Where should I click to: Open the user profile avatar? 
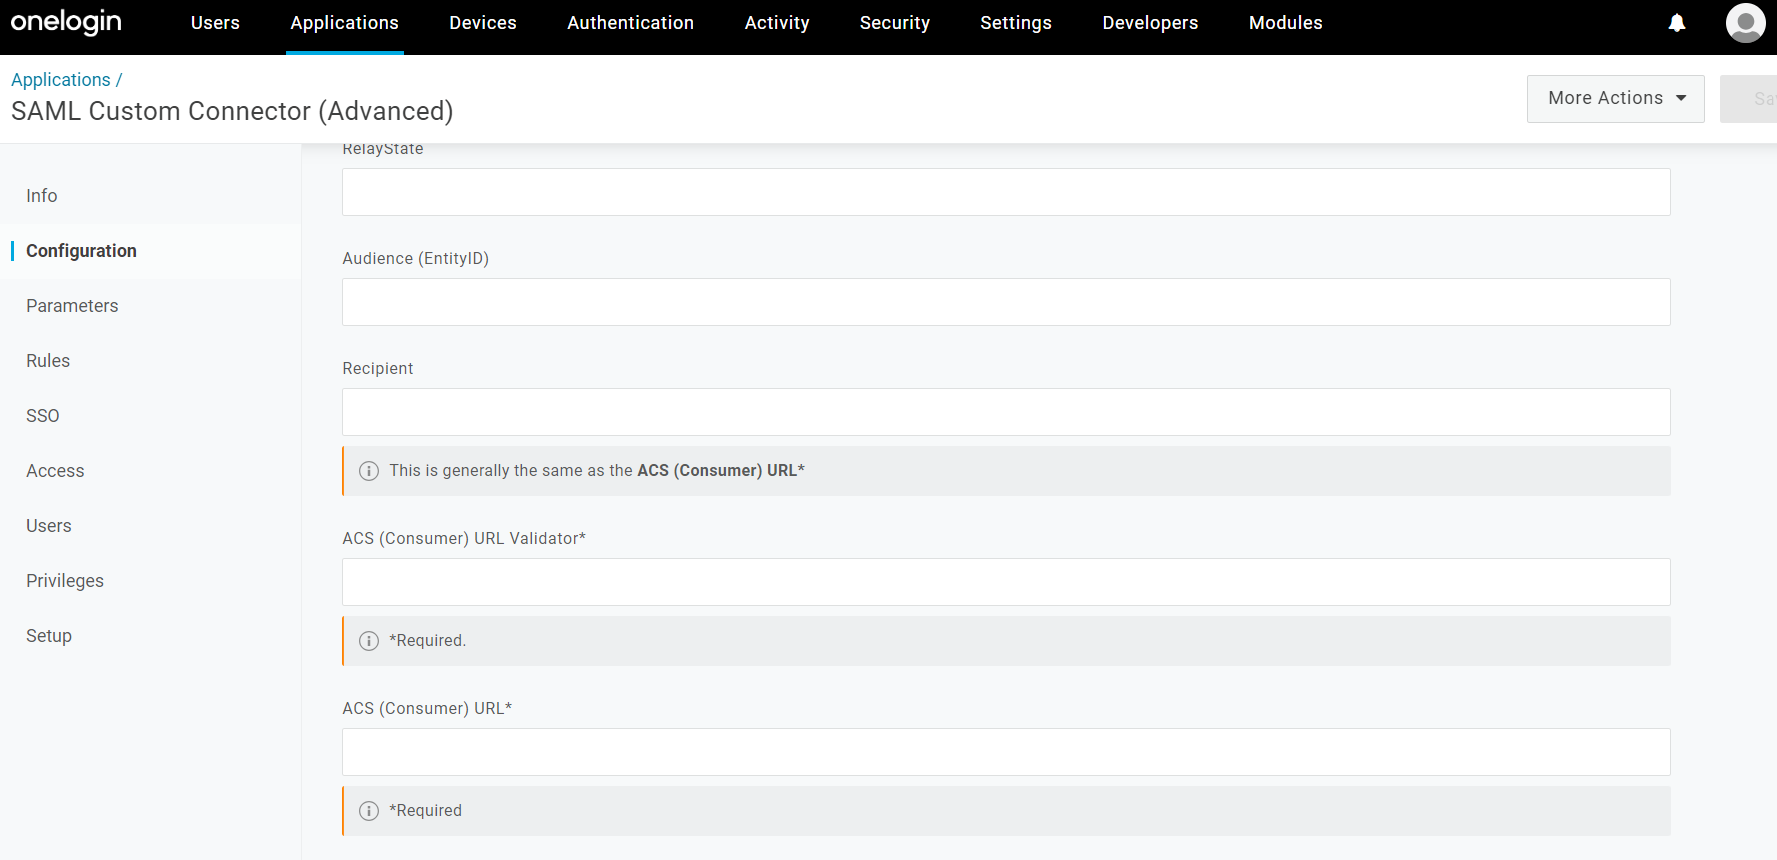(x=1745, y=23)
